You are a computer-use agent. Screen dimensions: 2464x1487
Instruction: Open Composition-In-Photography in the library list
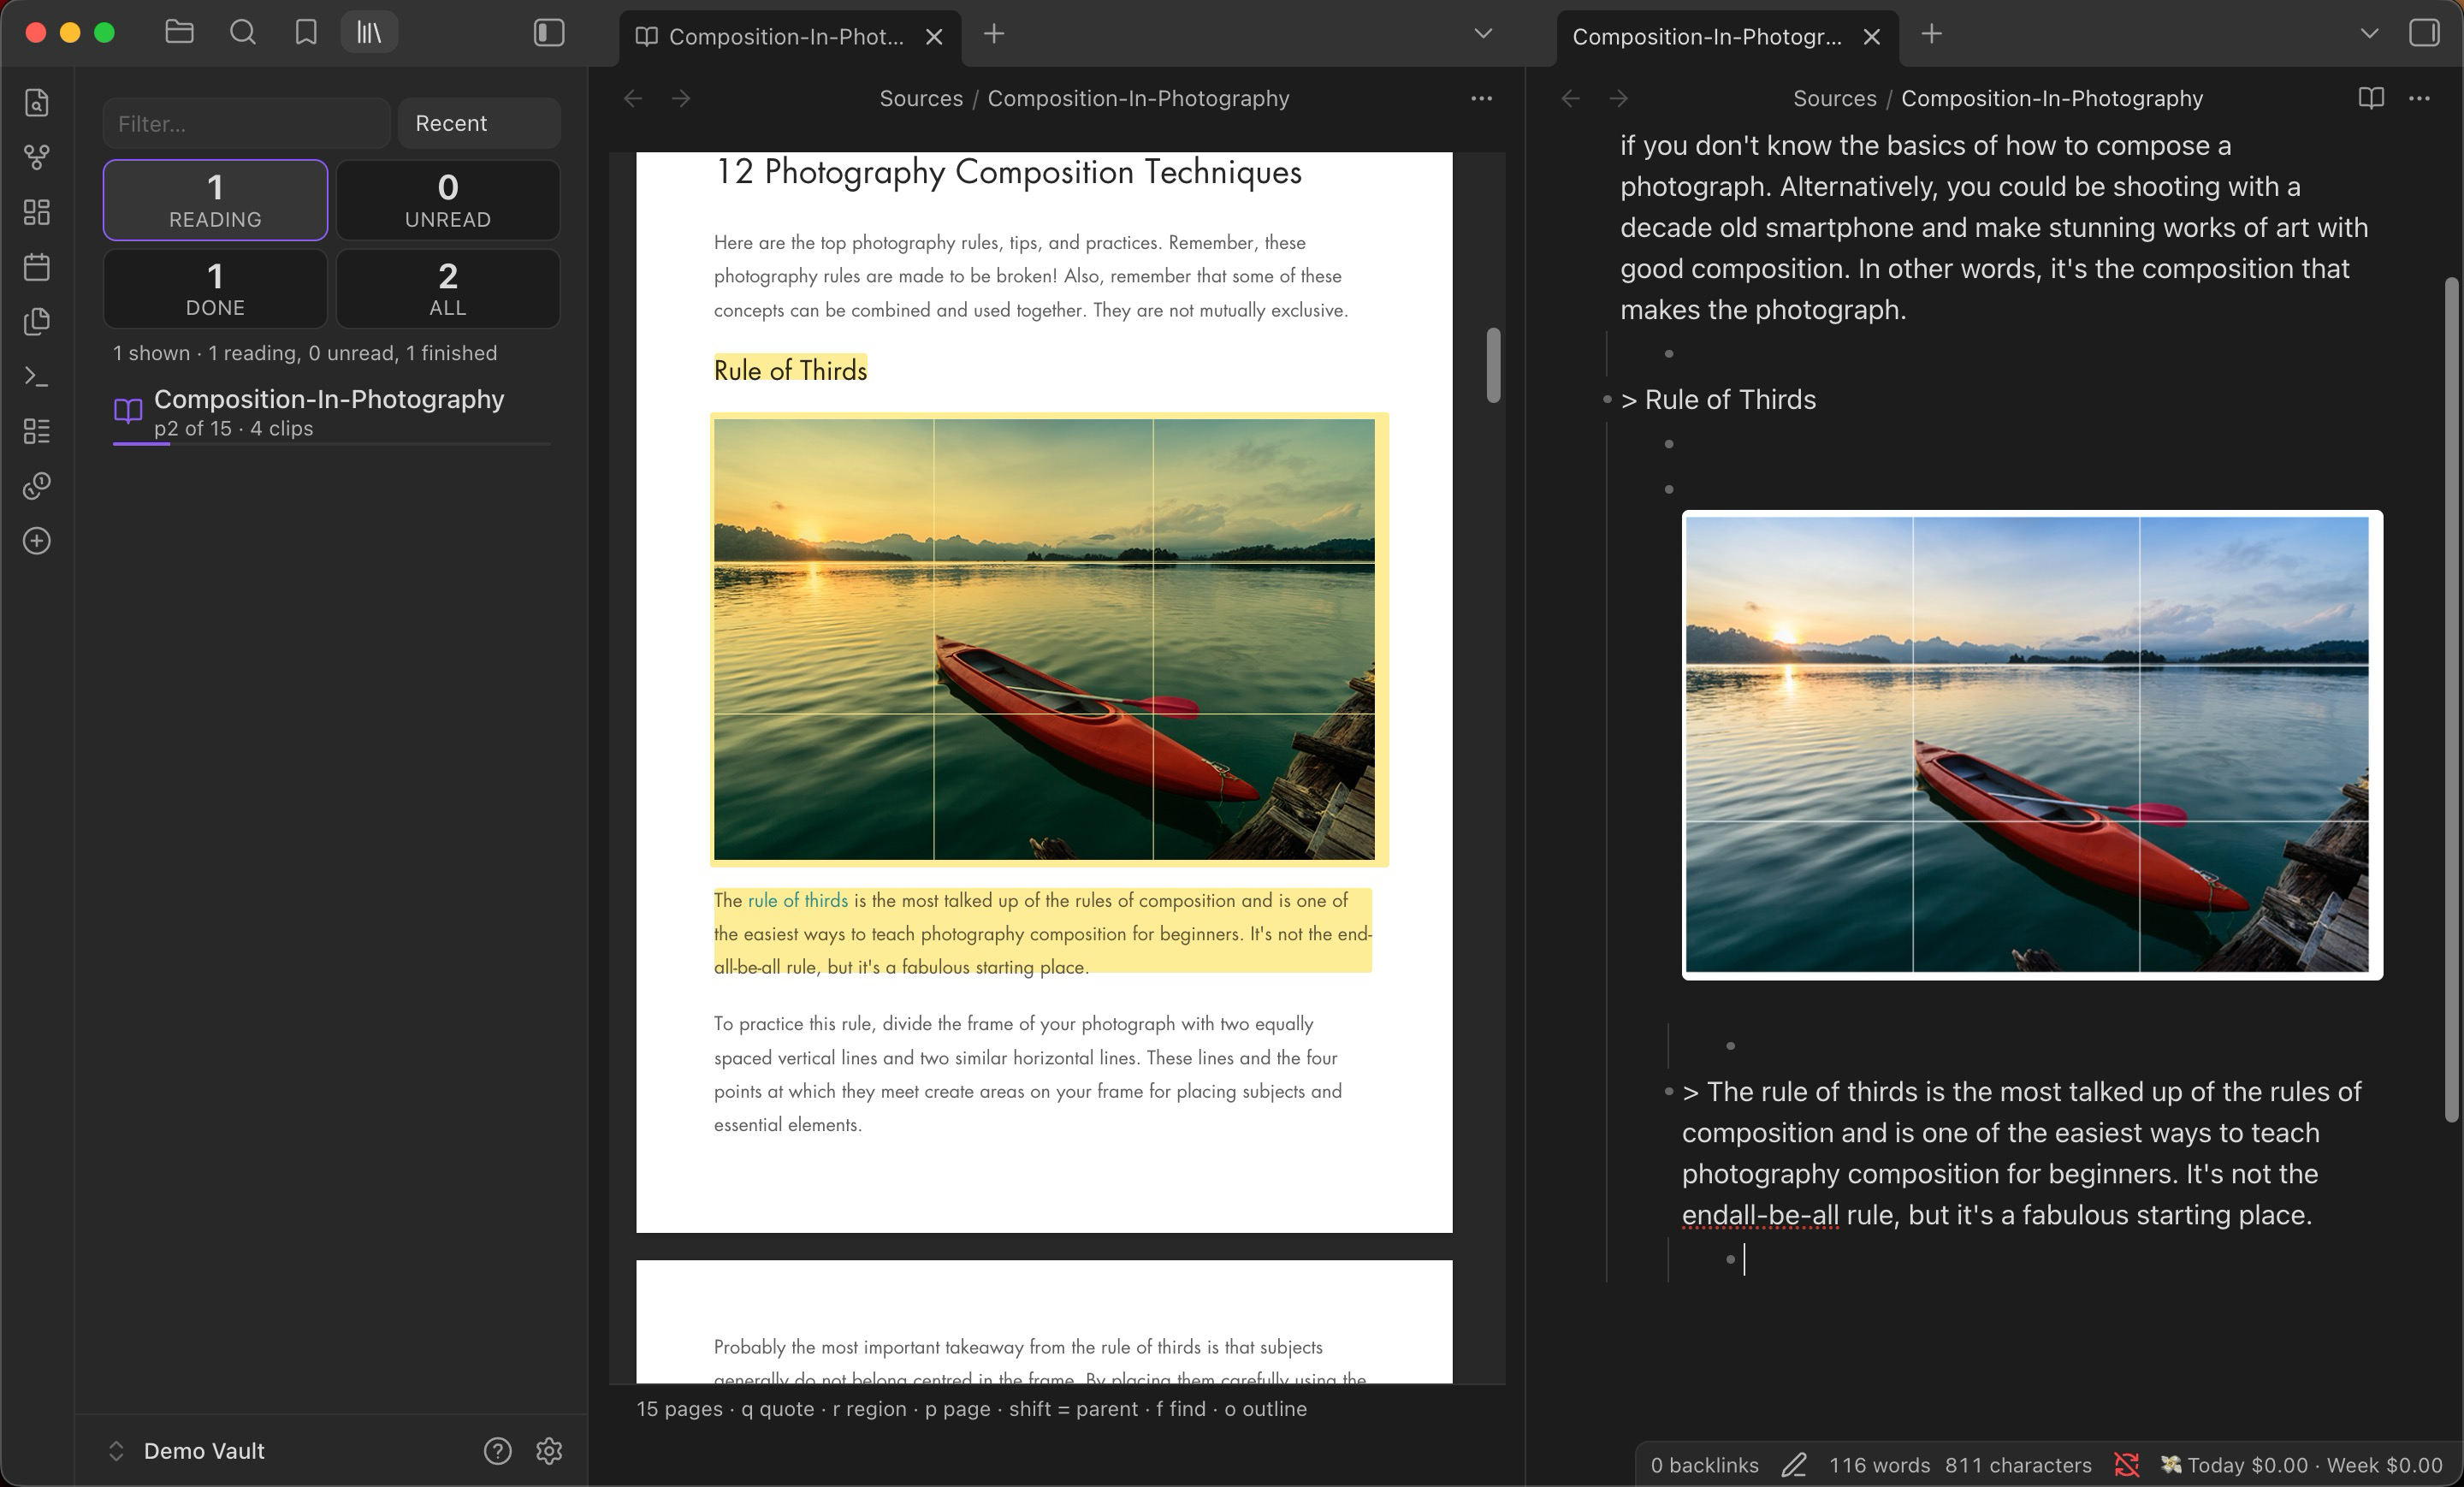pos(330,412)
